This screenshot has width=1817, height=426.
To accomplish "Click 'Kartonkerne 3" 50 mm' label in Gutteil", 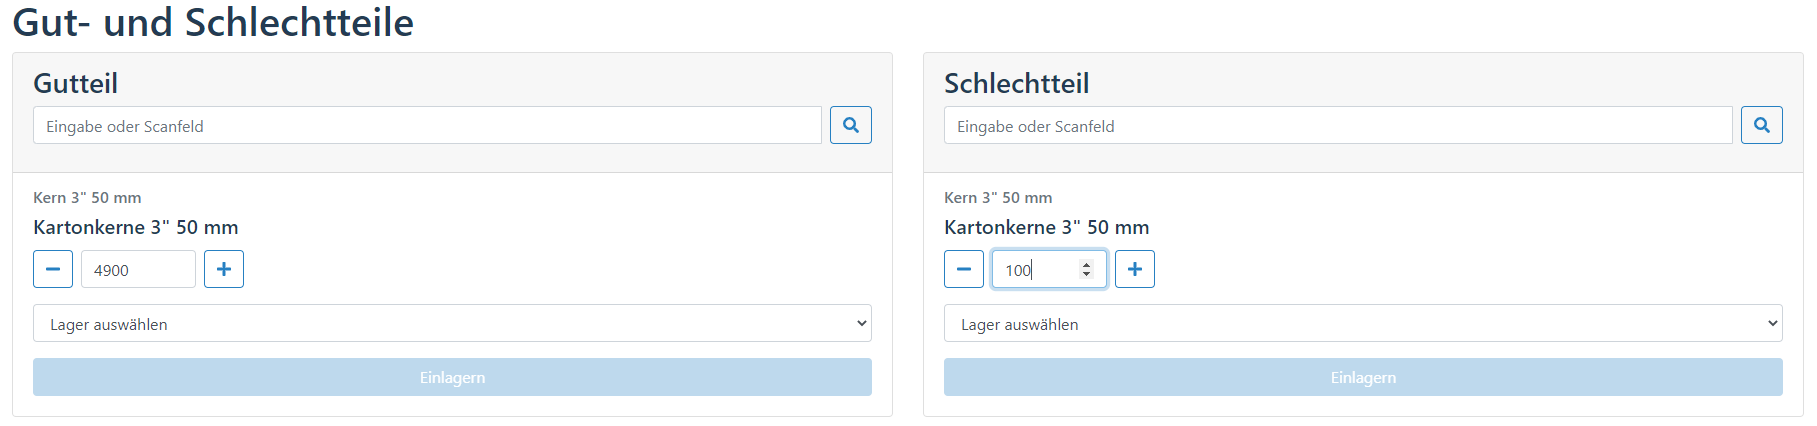I will point(136,227).
